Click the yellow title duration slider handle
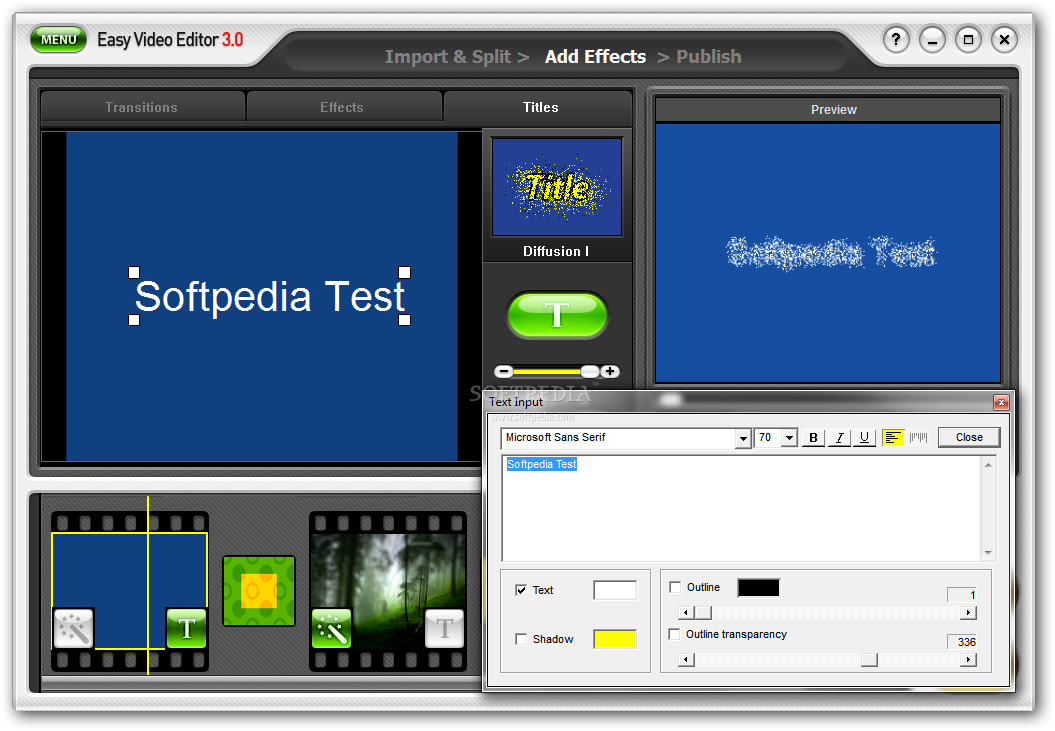The image size is (1055, 731). pyautogui.click(x=589, y=372)
